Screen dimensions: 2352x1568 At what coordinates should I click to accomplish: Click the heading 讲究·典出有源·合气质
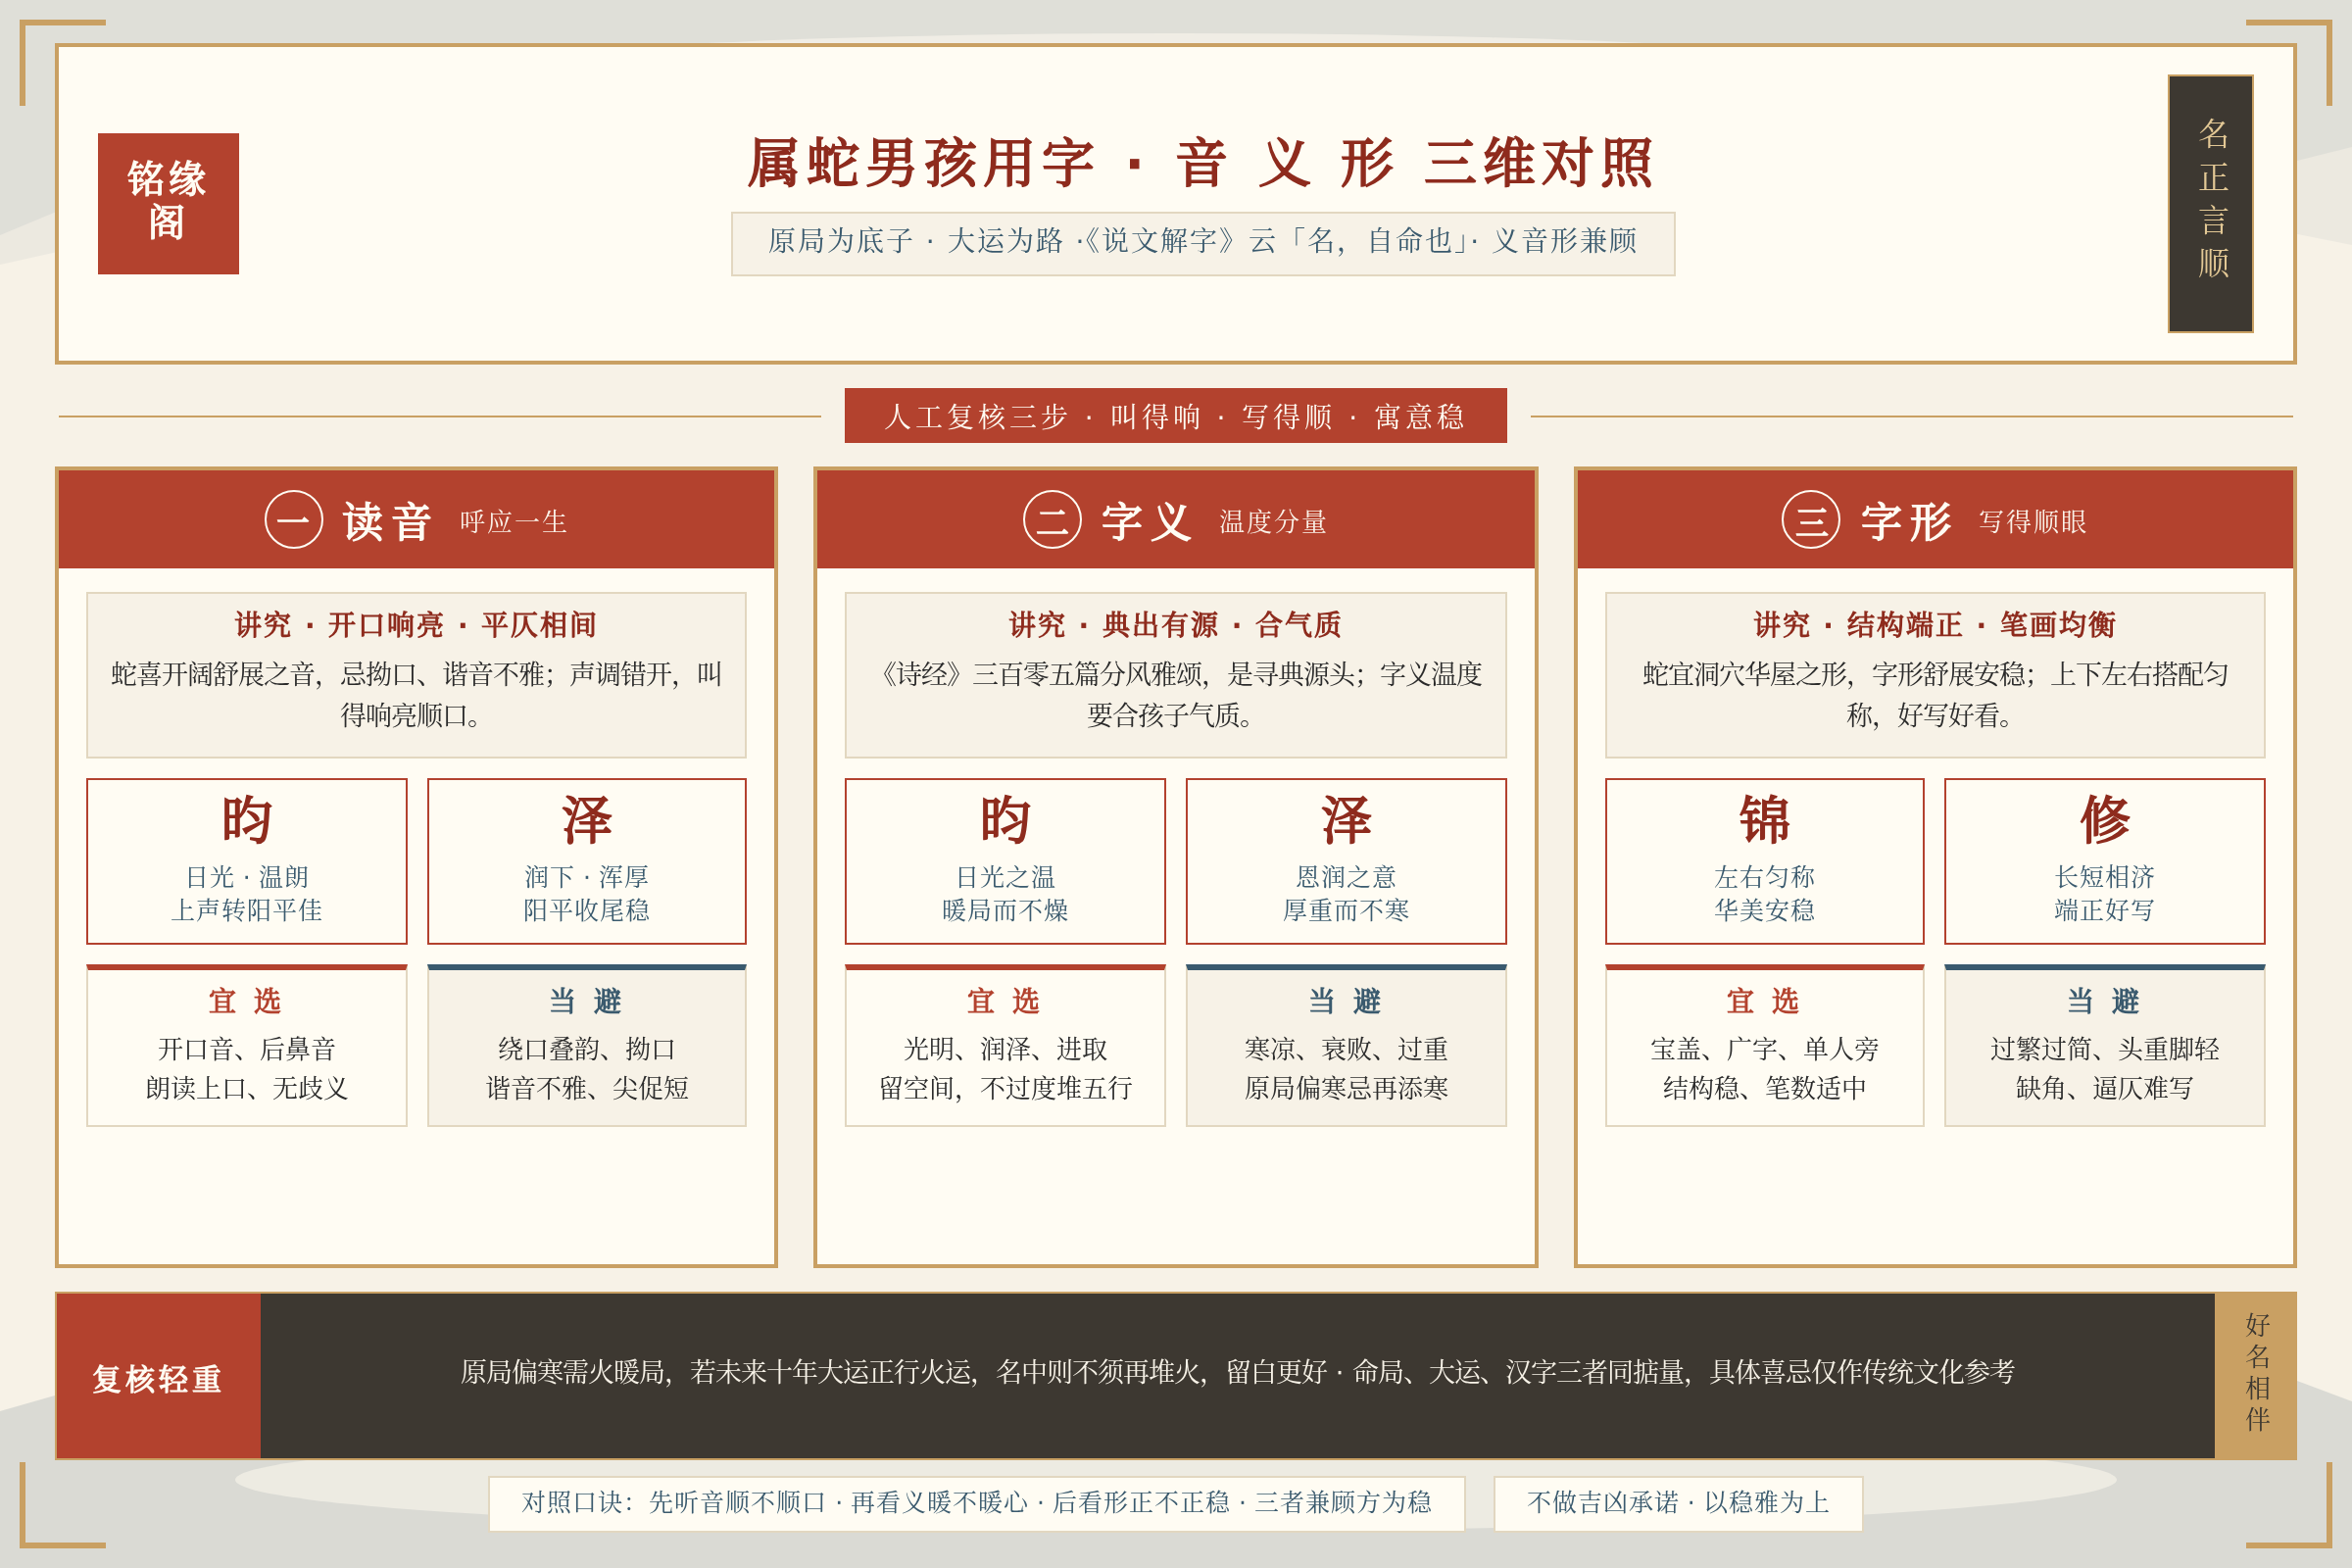click(x=1175, y=625)
